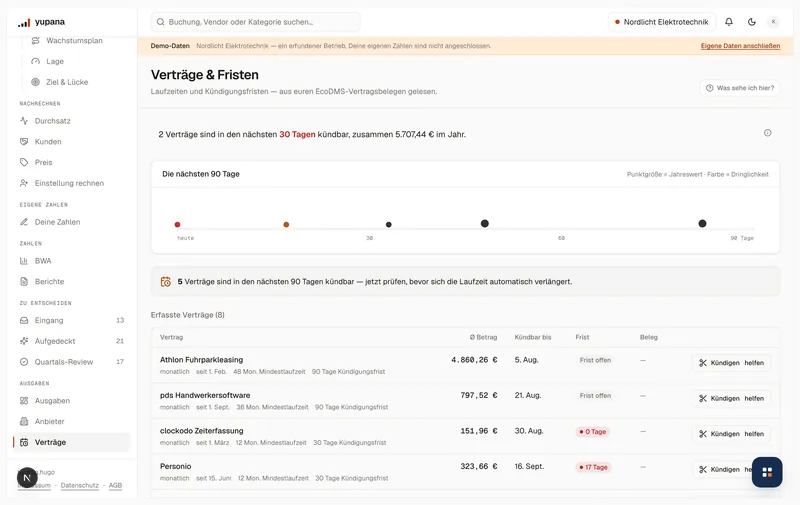Click the calendar icon in the 5 Verträge banner

coord(166,282)
